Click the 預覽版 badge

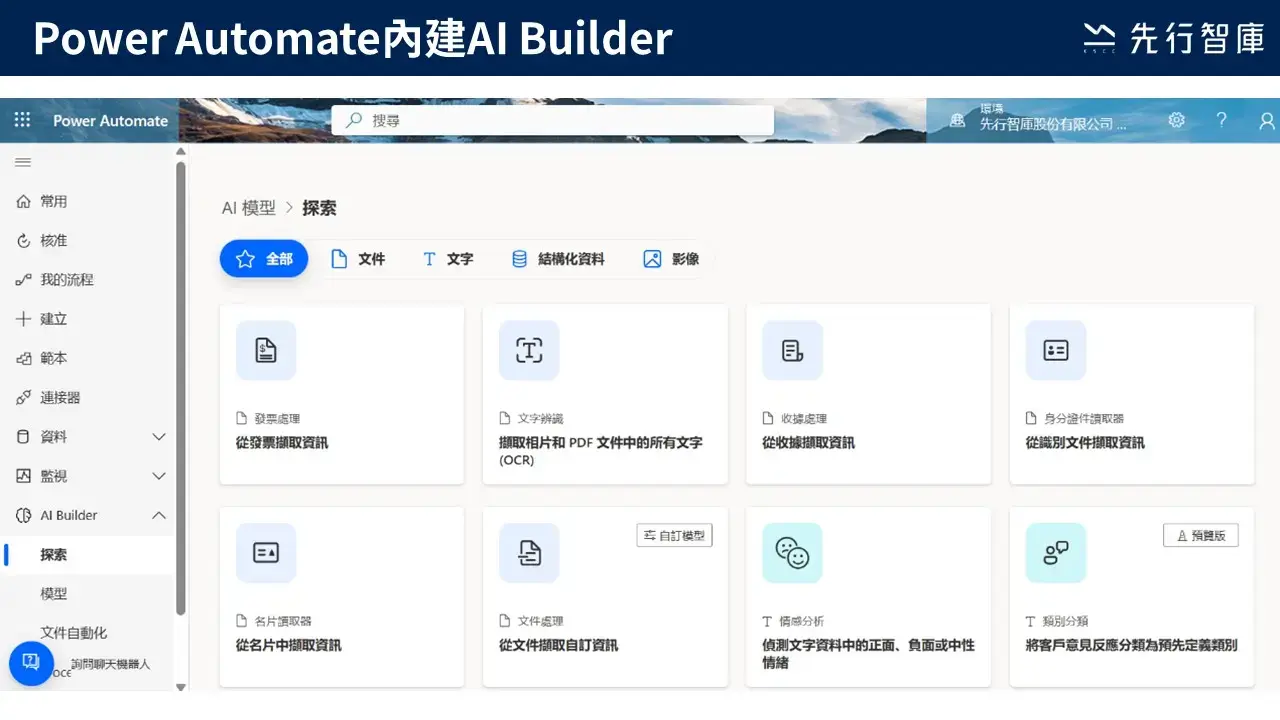point(1201,536)
